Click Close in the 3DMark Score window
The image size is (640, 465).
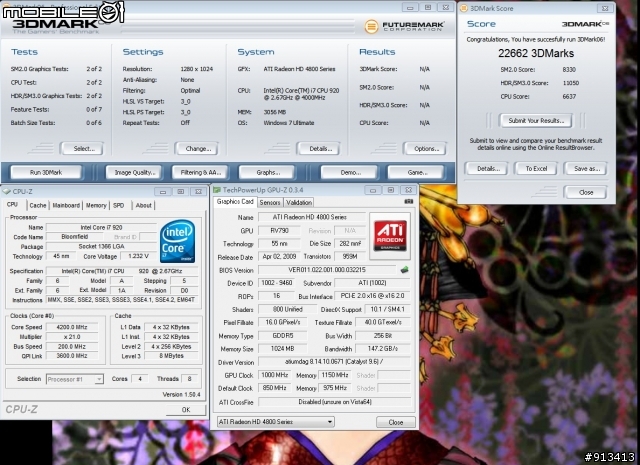(586, 192)
